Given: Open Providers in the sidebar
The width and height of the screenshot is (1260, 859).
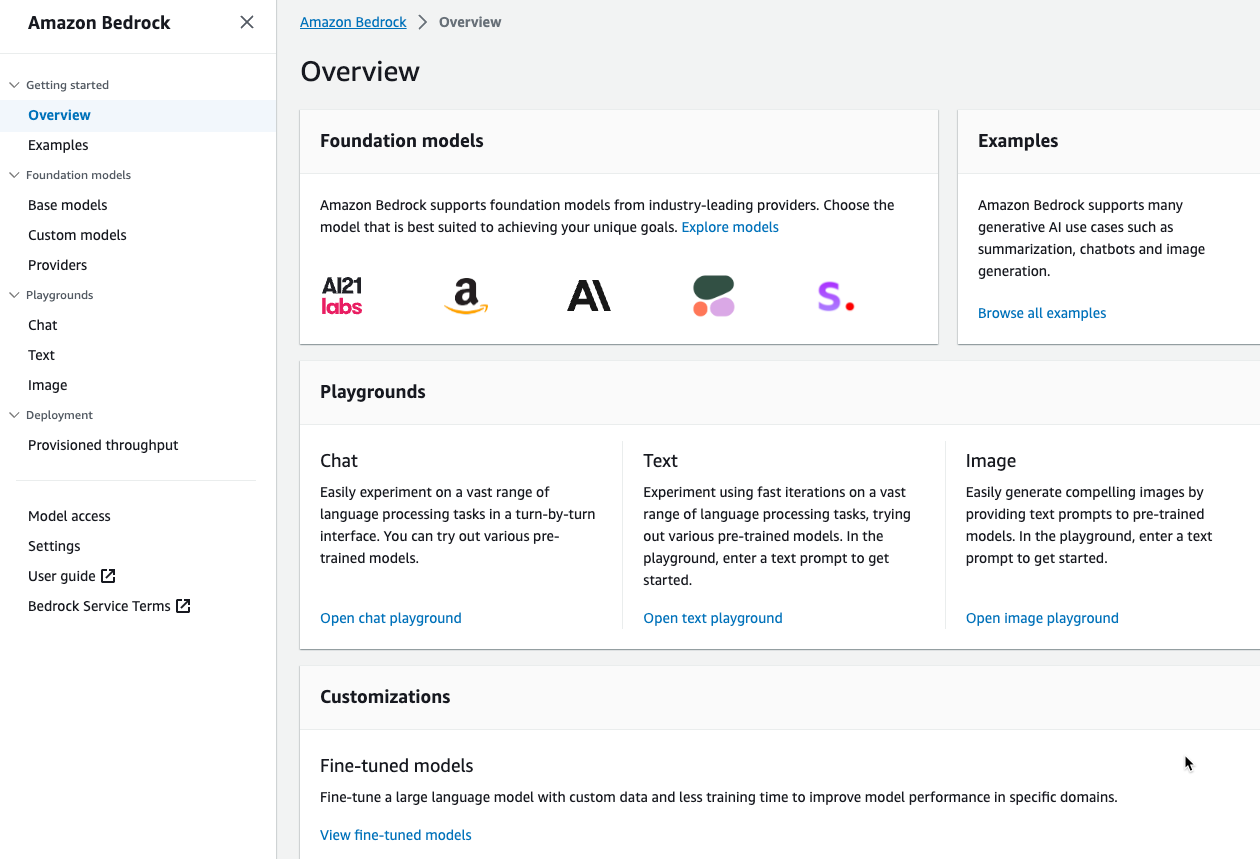Looking at the screenshot, I should pyautogui.click(x=57, y=265).
